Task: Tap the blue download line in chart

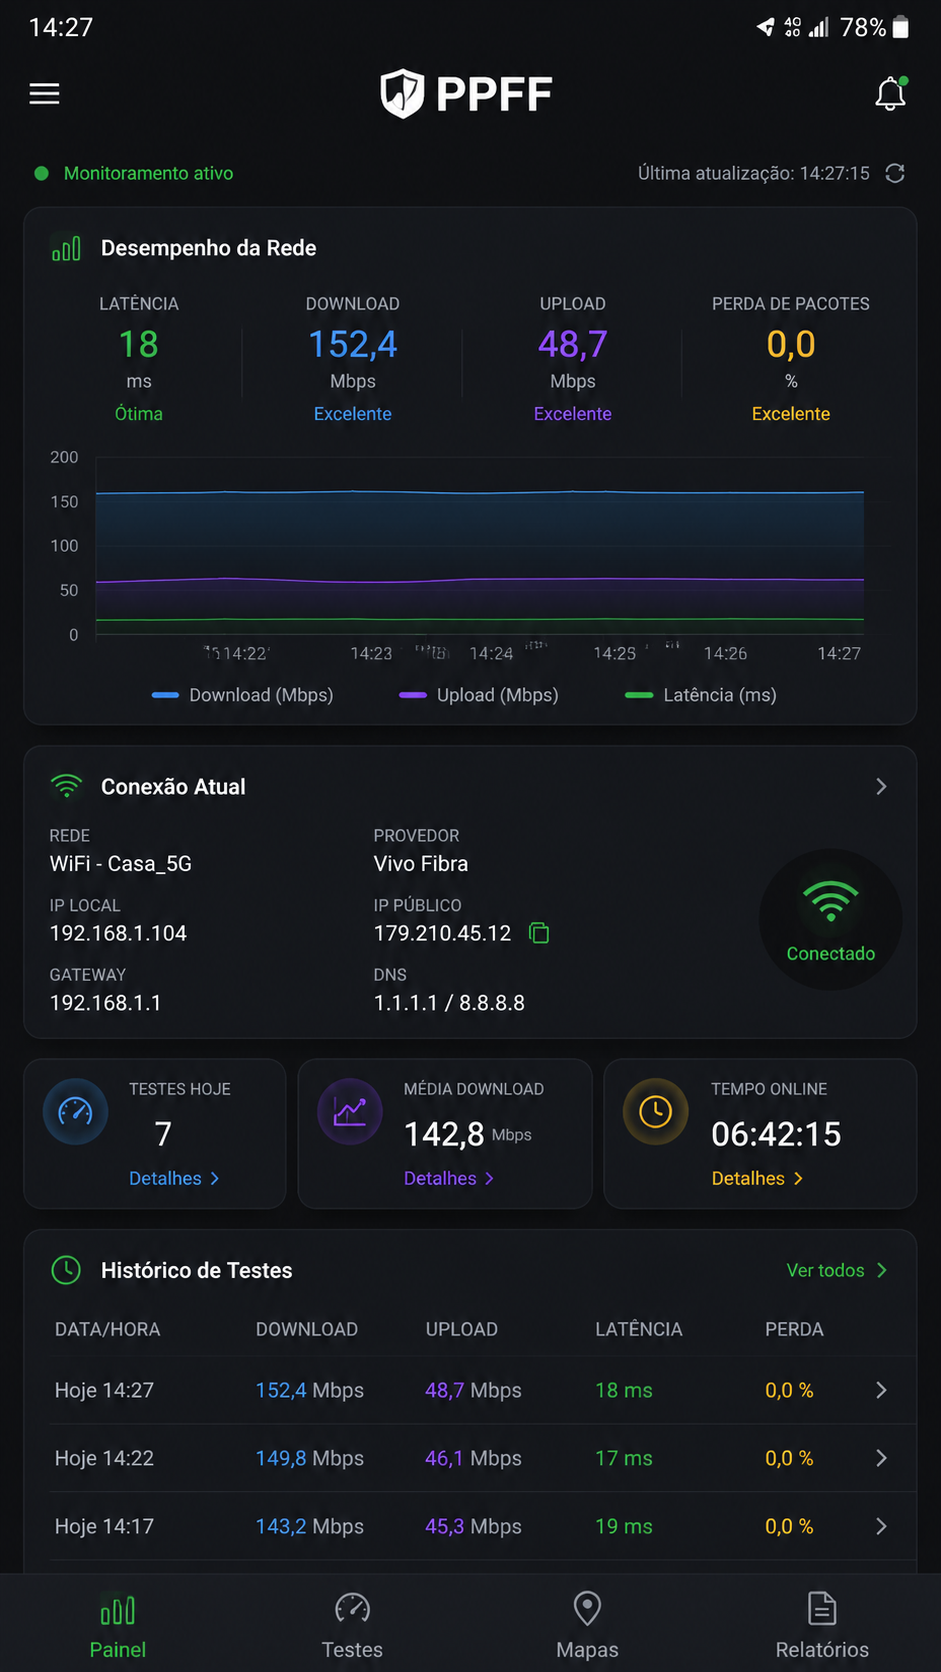Action: tap(480, 492)
